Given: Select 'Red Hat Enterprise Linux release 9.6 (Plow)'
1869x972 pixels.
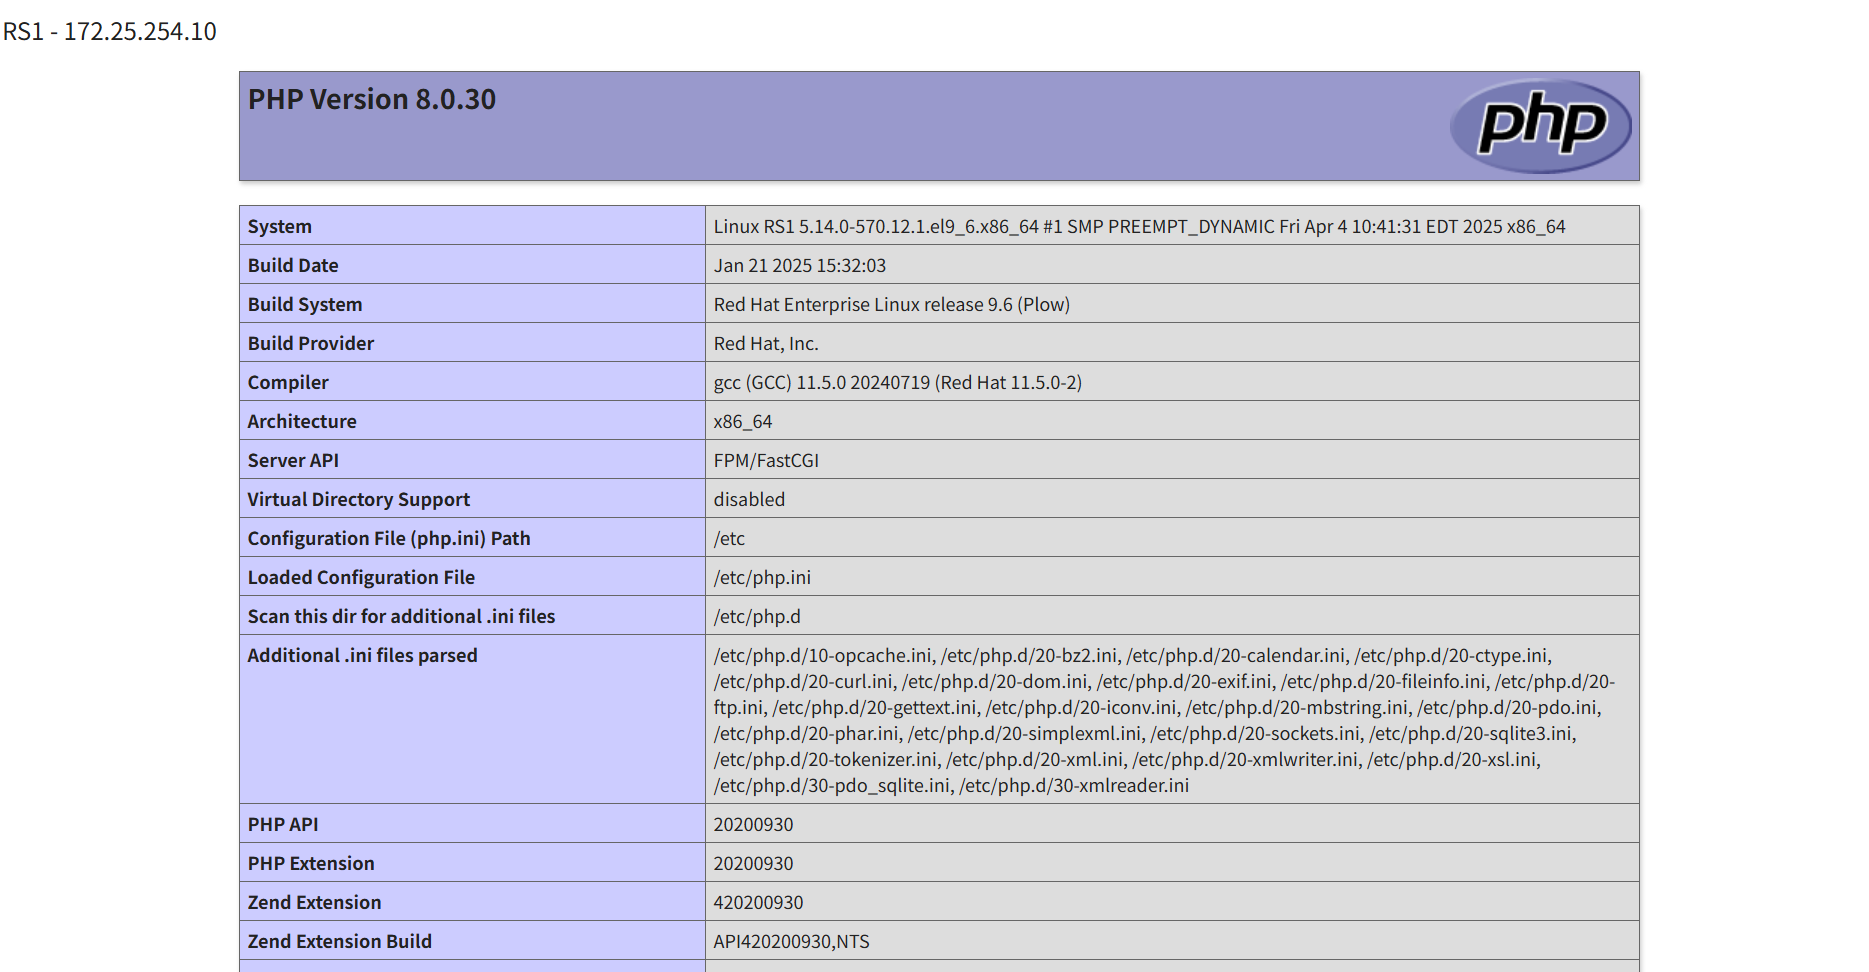Looking at the screenshot, I should tap(891, 305).
